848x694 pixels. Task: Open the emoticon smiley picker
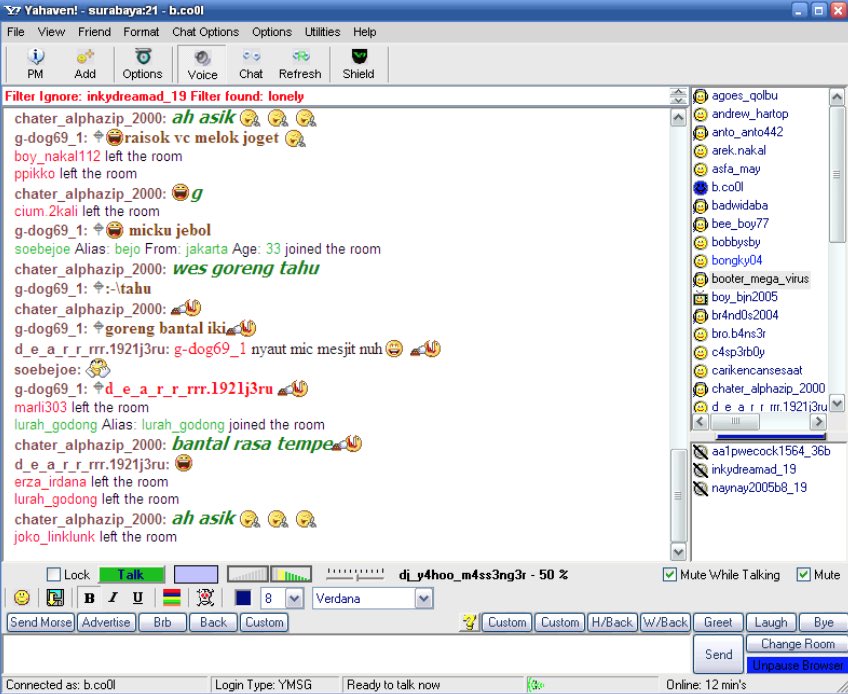point(22,598)
